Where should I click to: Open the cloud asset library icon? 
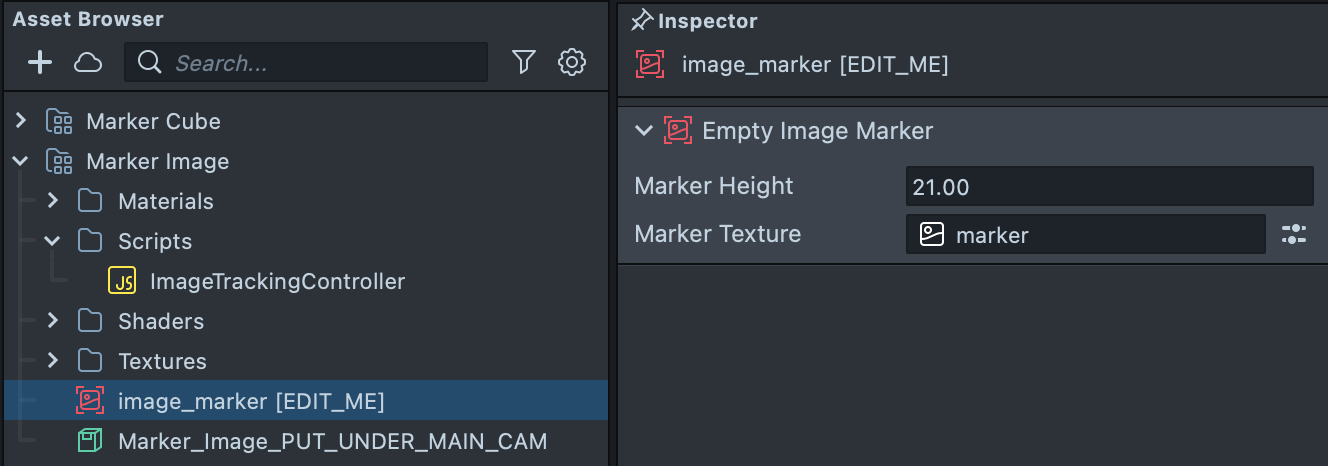coord(88,63)
